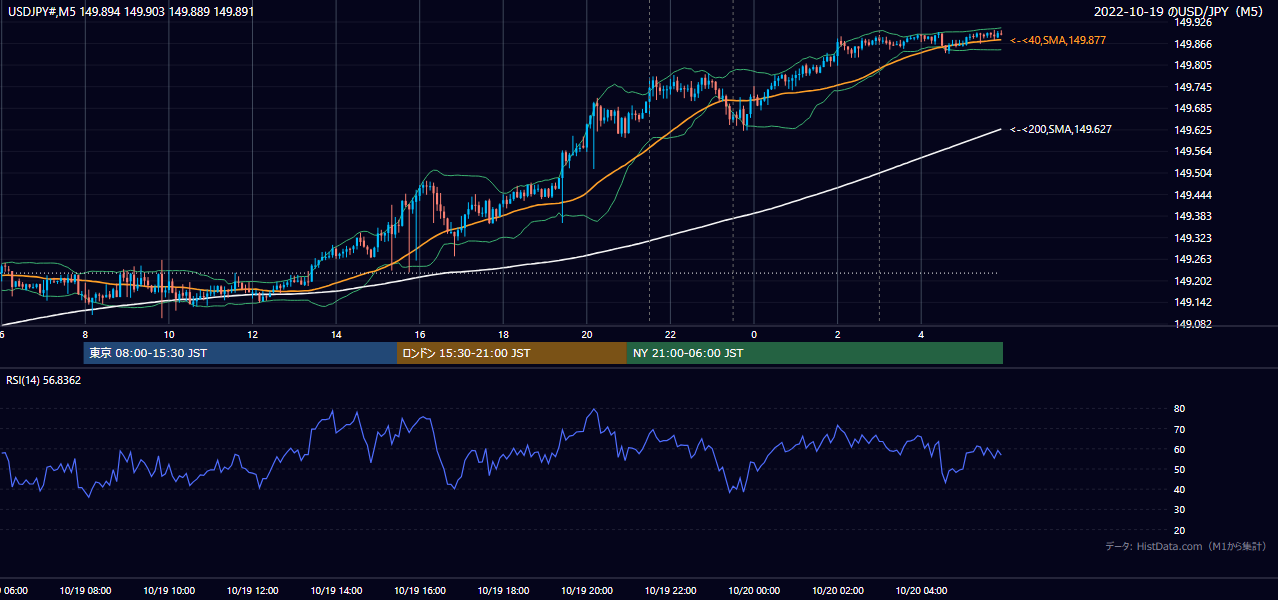Click the ロンドン 15:30-21:00 JST session bar
The width and height of the screenshot is (1278, 600).
(x=512, y=353)
